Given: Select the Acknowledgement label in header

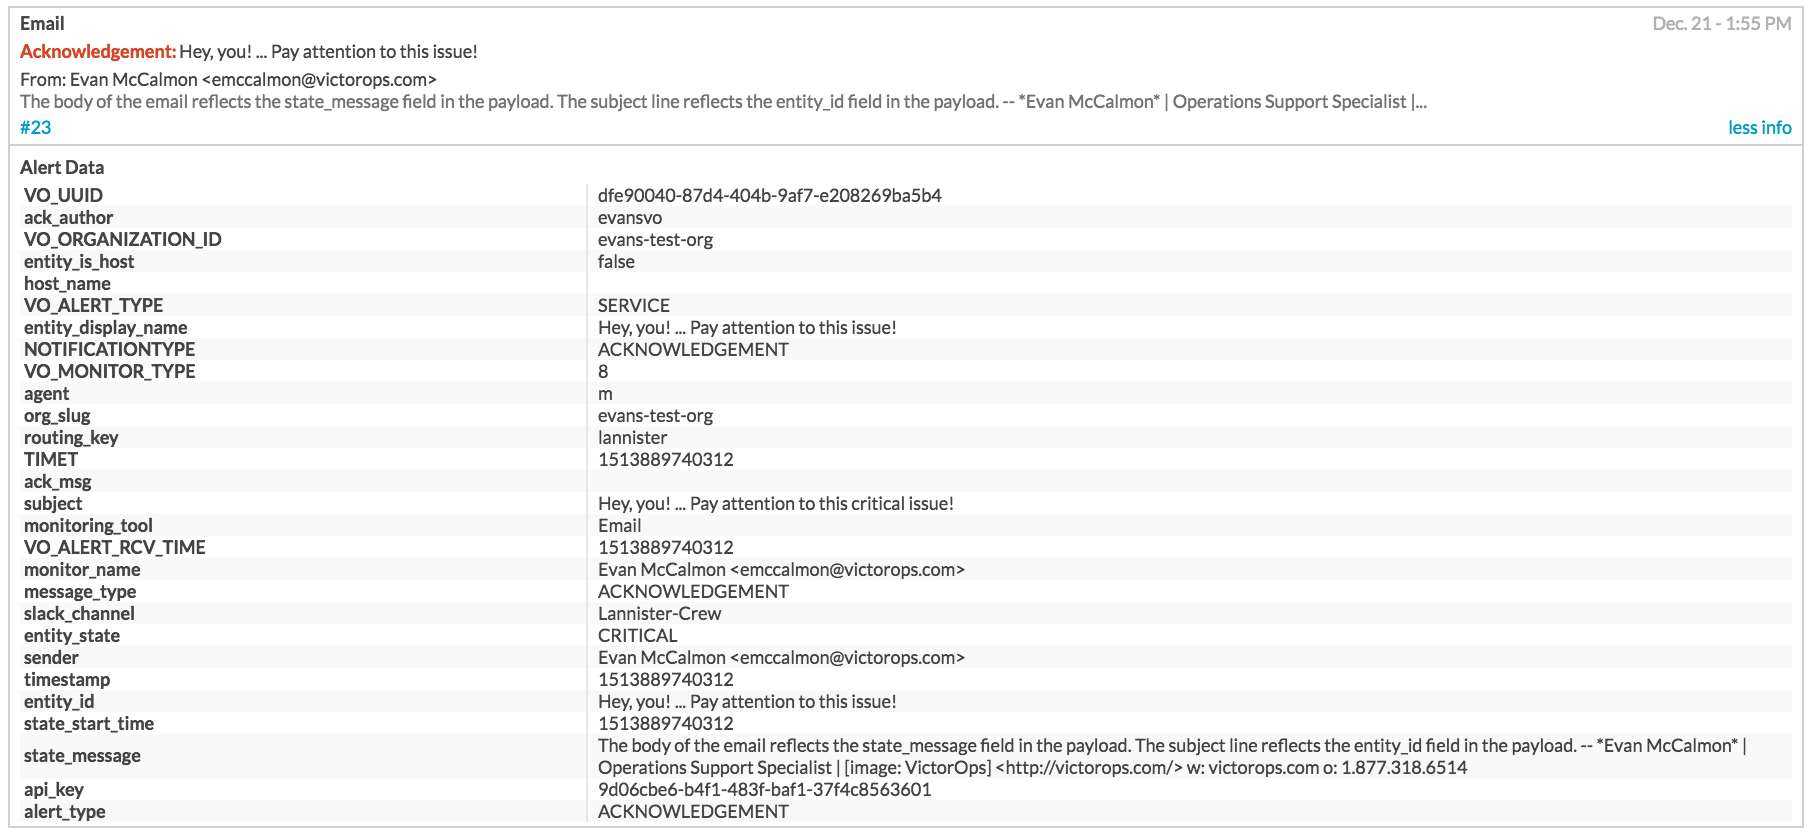Looking at the screenshot, I should [98, 51].
